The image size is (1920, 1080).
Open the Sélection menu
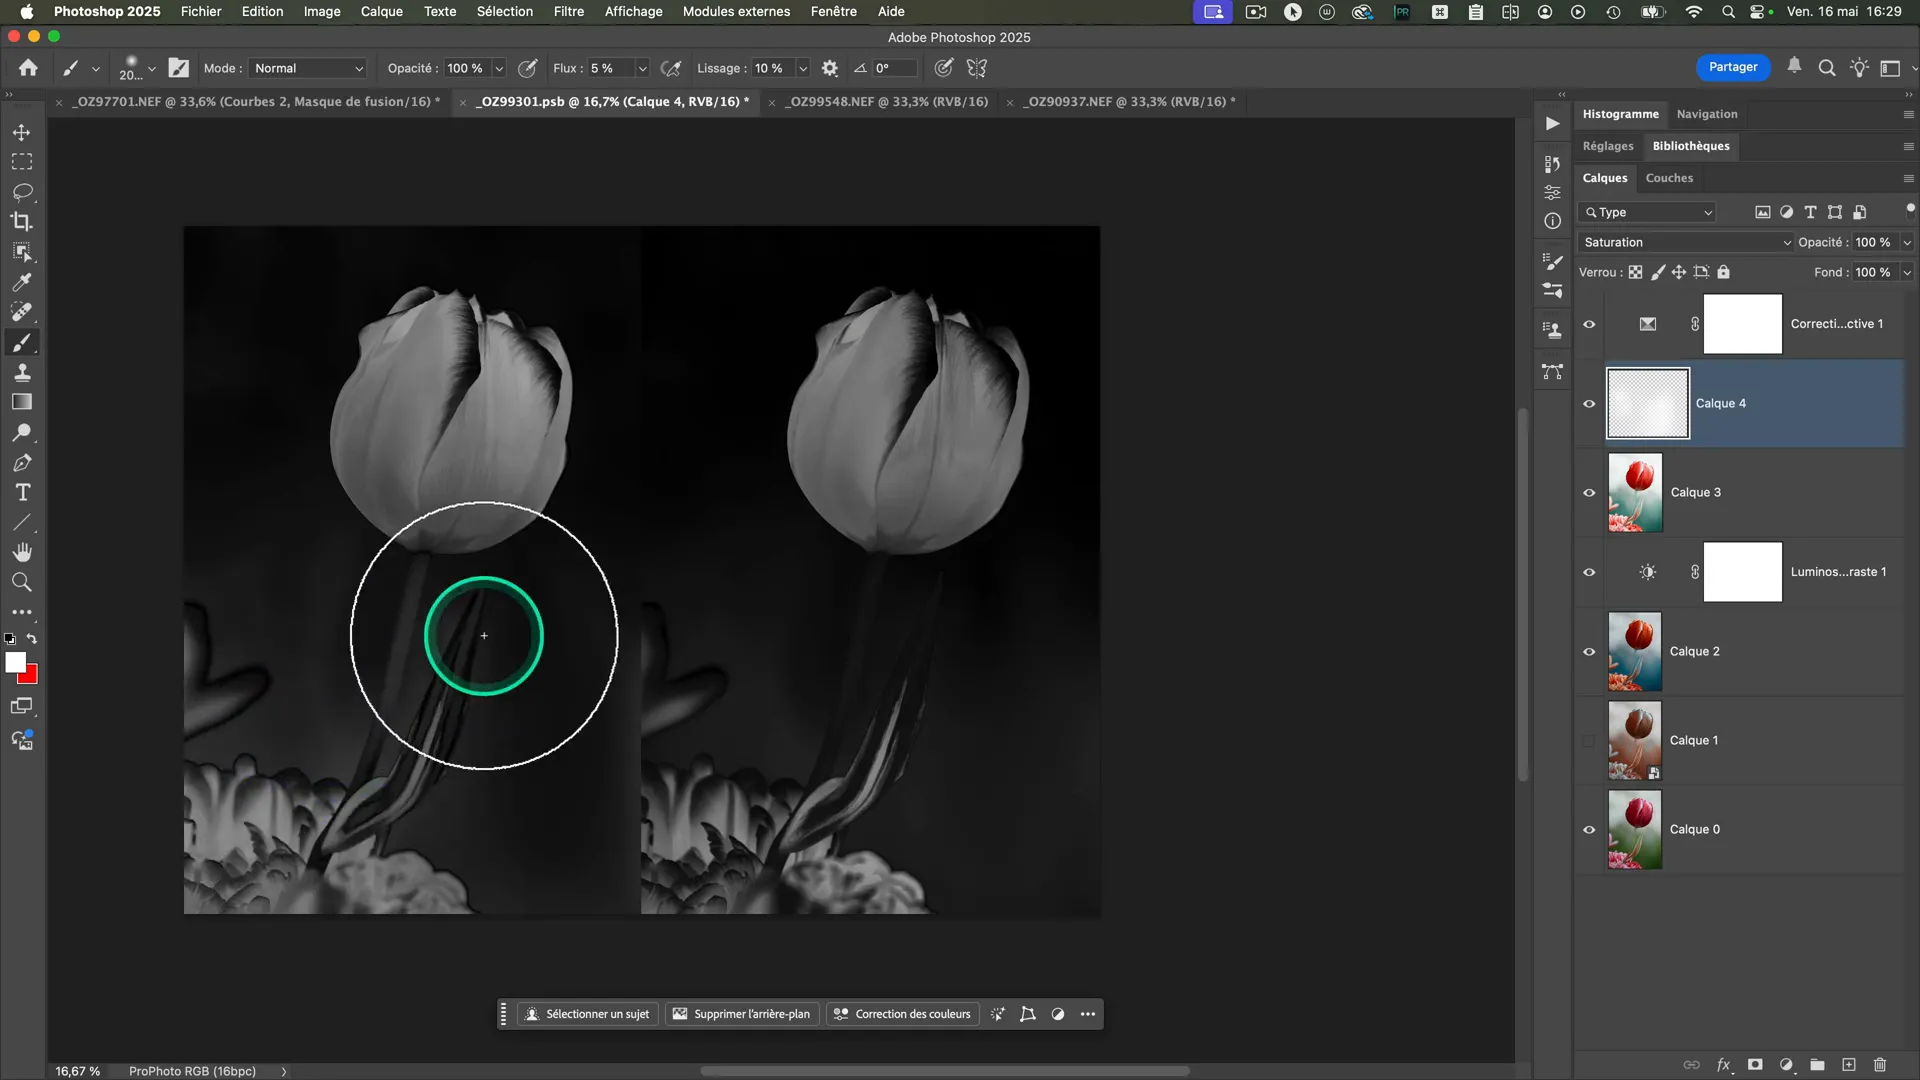coord(504,11)
